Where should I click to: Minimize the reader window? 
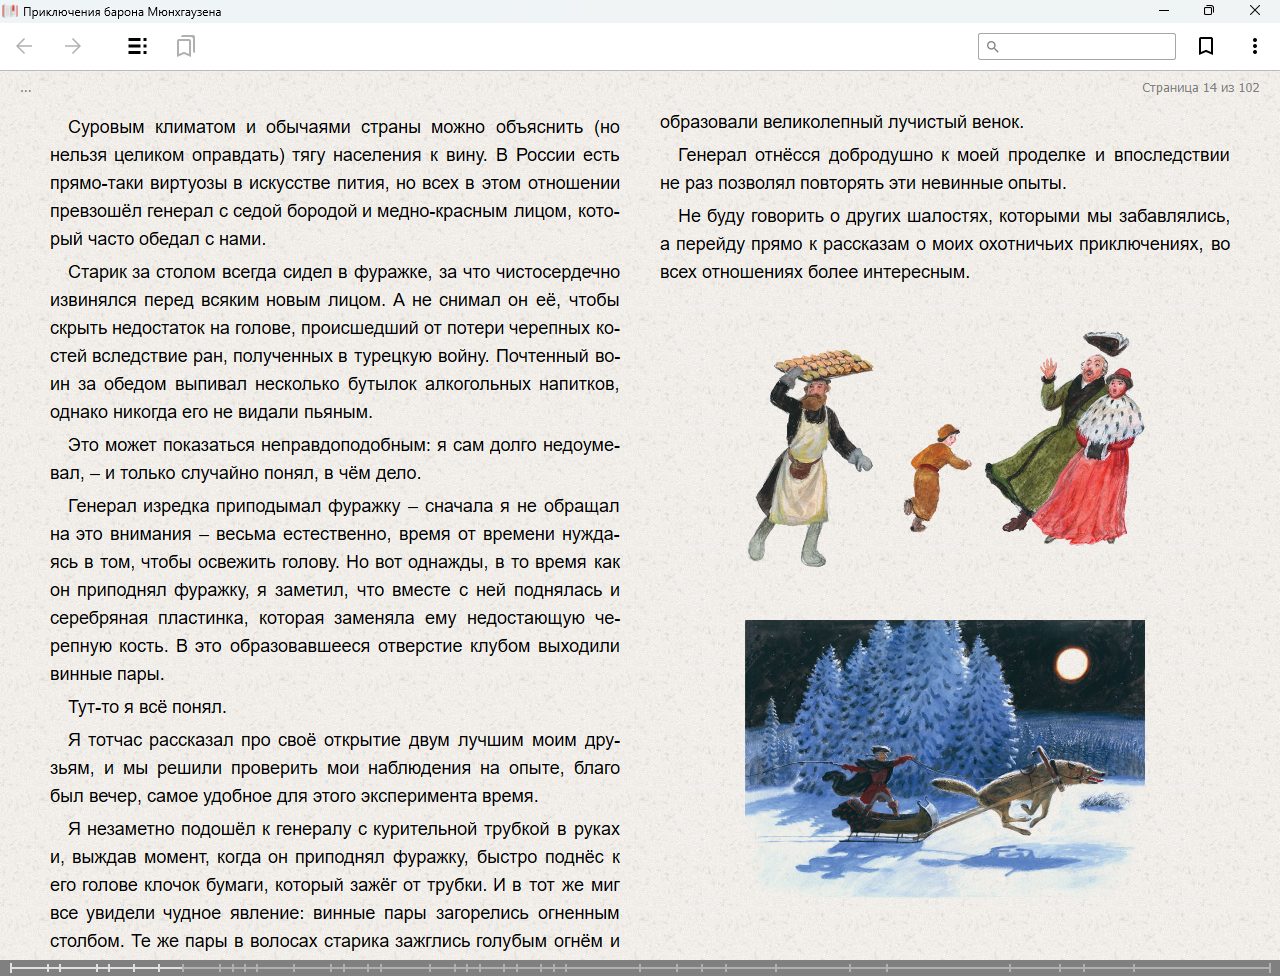1164,11
